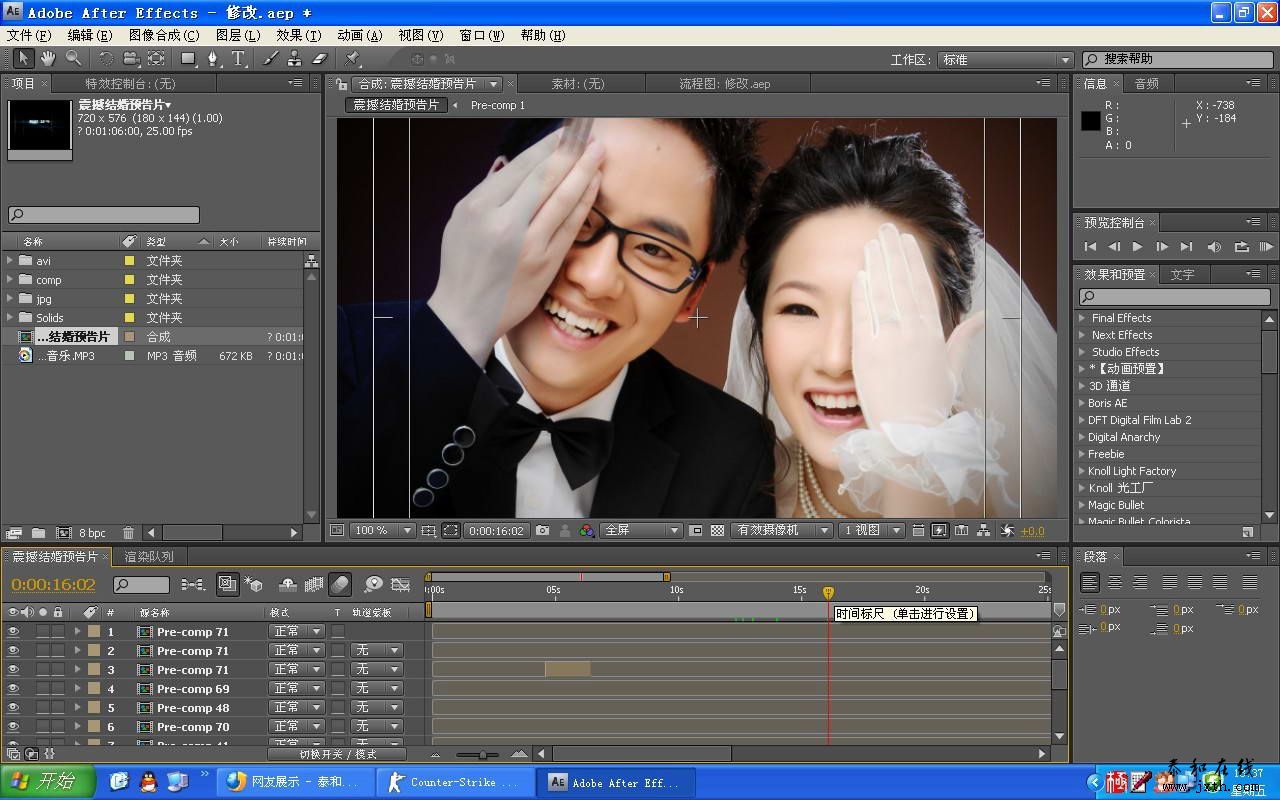Switch to the 渲染队列 tab
The width and height of the screenshot is (1280, 800).
click(x=149, y=557)
